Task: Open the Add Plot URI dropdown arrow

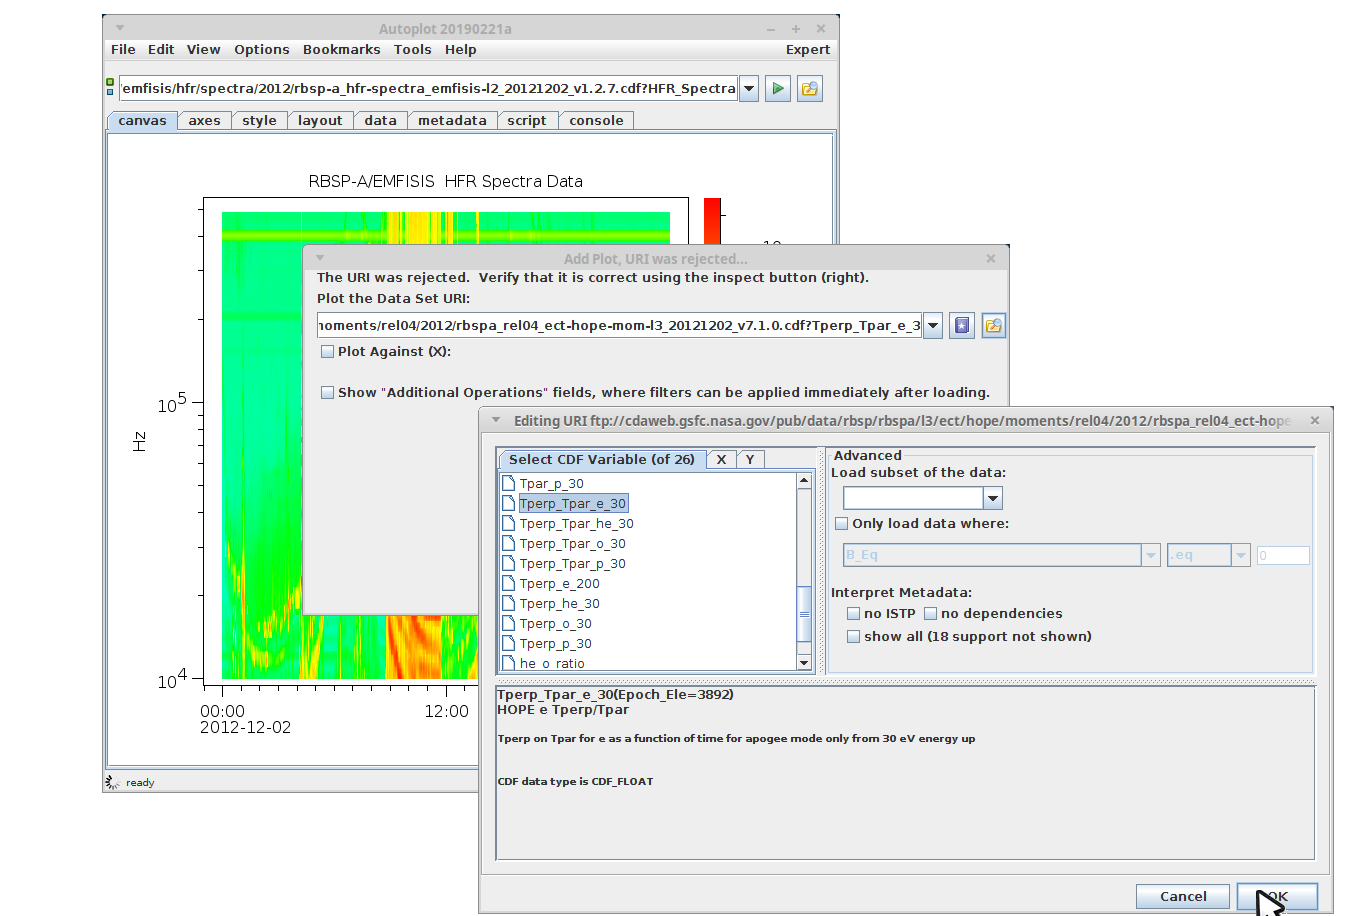Action: click(932, 326)
